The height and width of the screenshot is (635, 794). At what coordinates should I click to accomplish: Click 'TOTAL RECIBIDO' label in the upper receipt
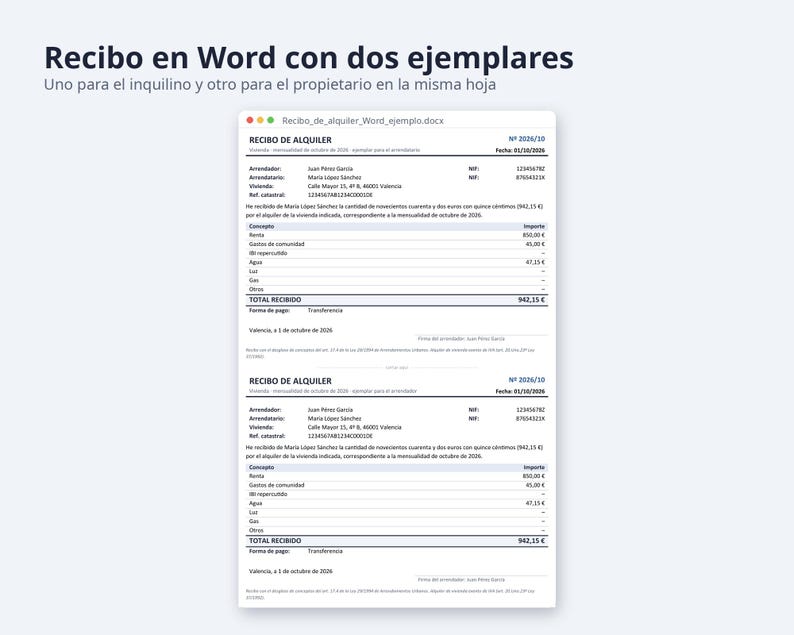point(275,300)
